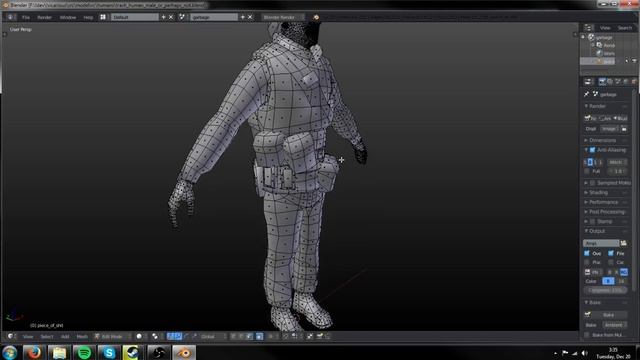Click the anti-aliasing filter size field
Screen dimensions: 640x360
pos(617,171)
